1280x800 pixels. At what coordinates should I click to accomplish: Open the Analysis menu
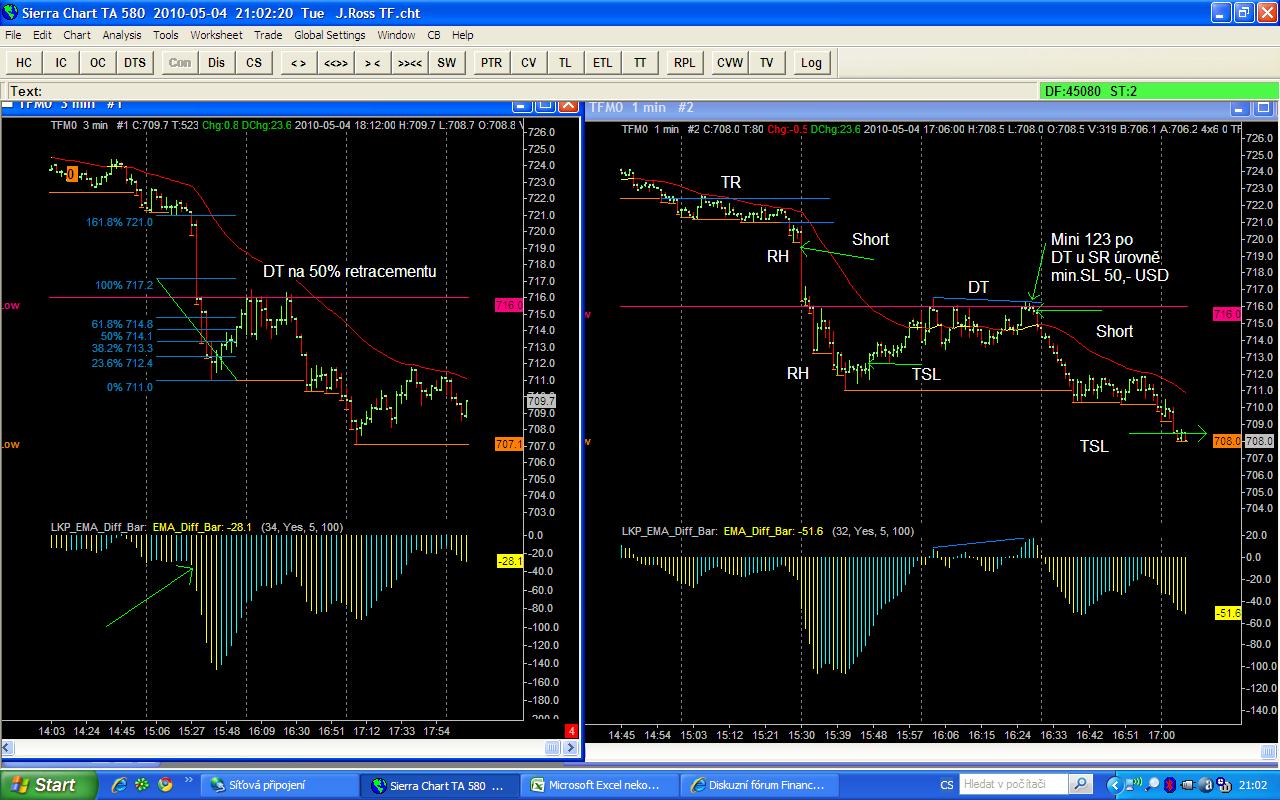pyautogui.click(x=122, y=35)
